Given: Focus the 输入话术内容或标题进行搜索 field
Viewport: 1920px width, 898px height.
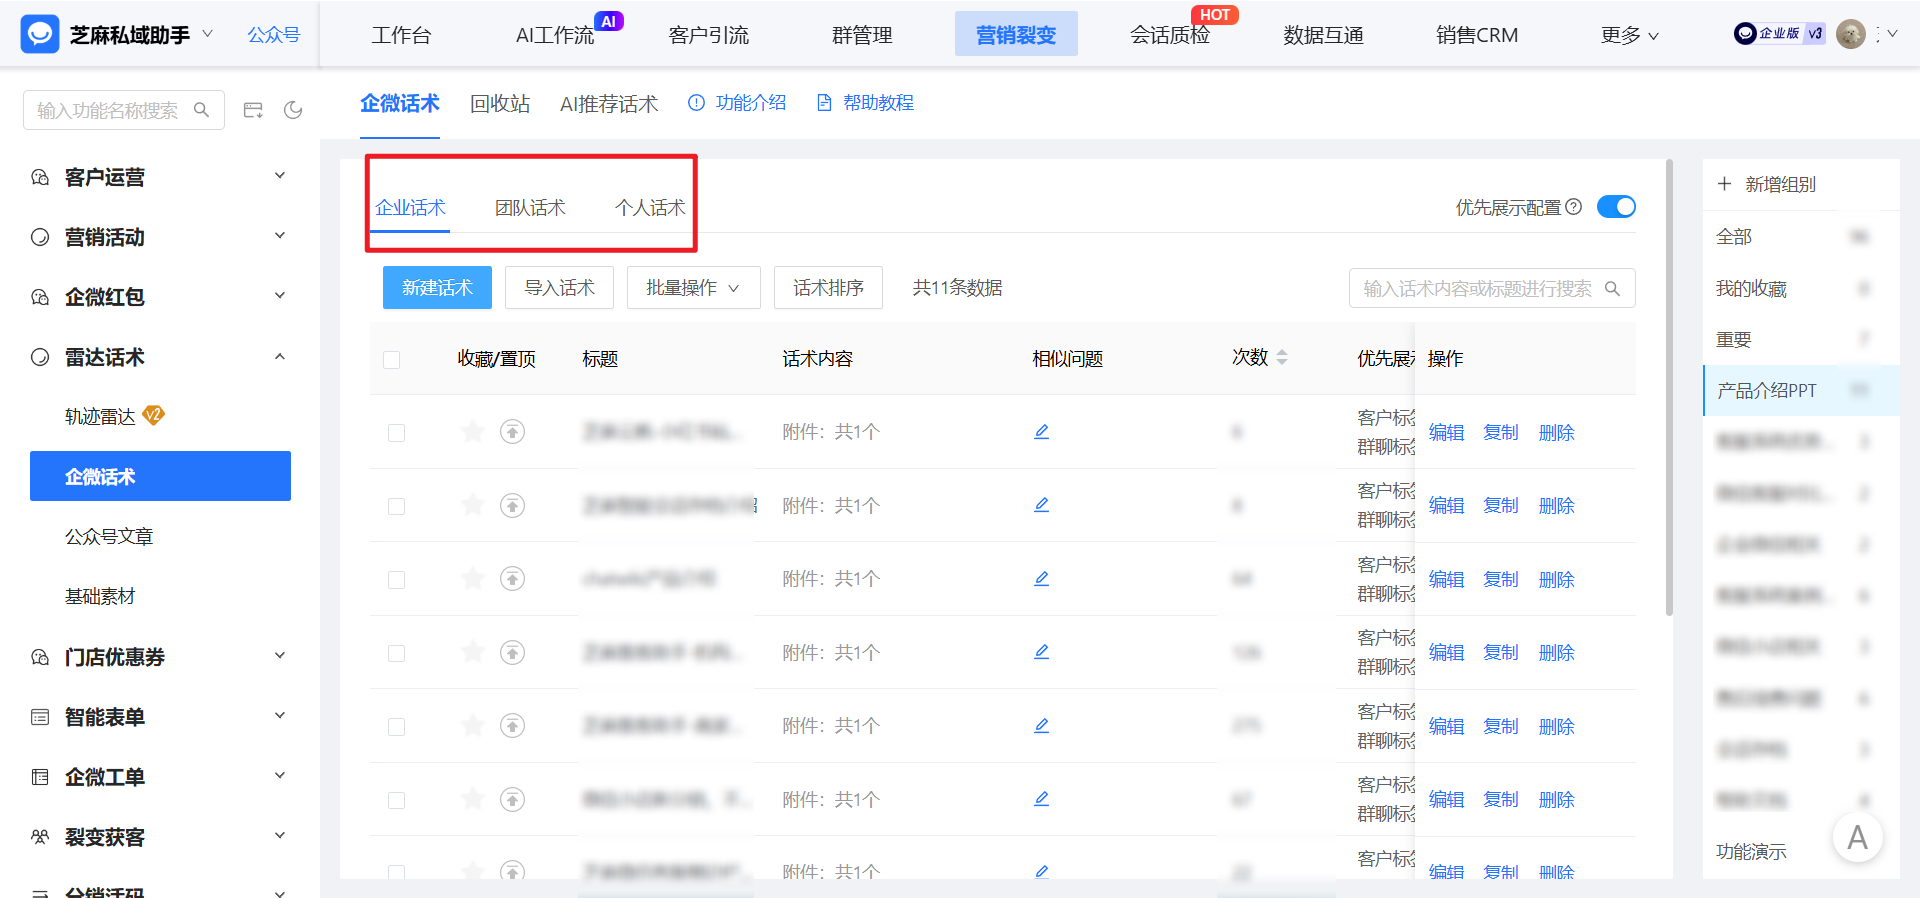Looking at the screenshot, I should click(x=1492, y=288).
